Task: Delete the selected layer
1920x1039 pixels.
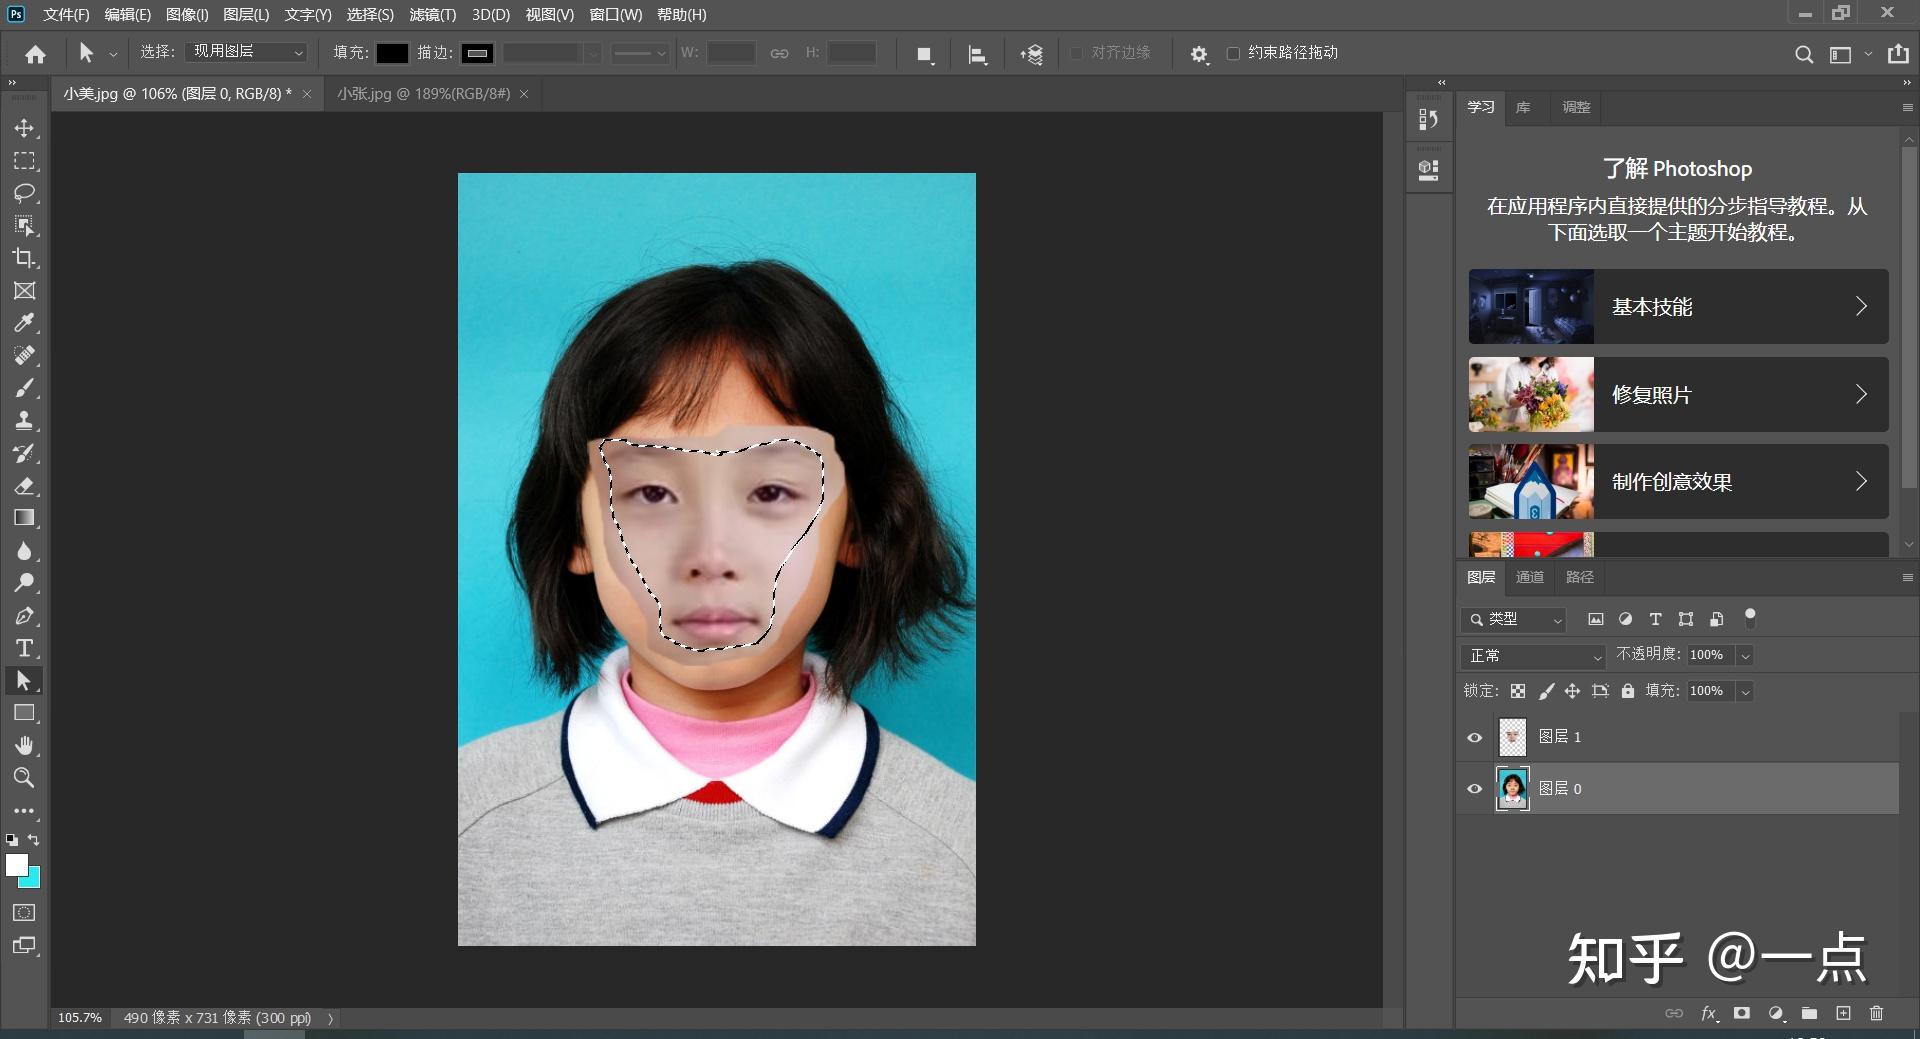Action: (1876, 1013)
